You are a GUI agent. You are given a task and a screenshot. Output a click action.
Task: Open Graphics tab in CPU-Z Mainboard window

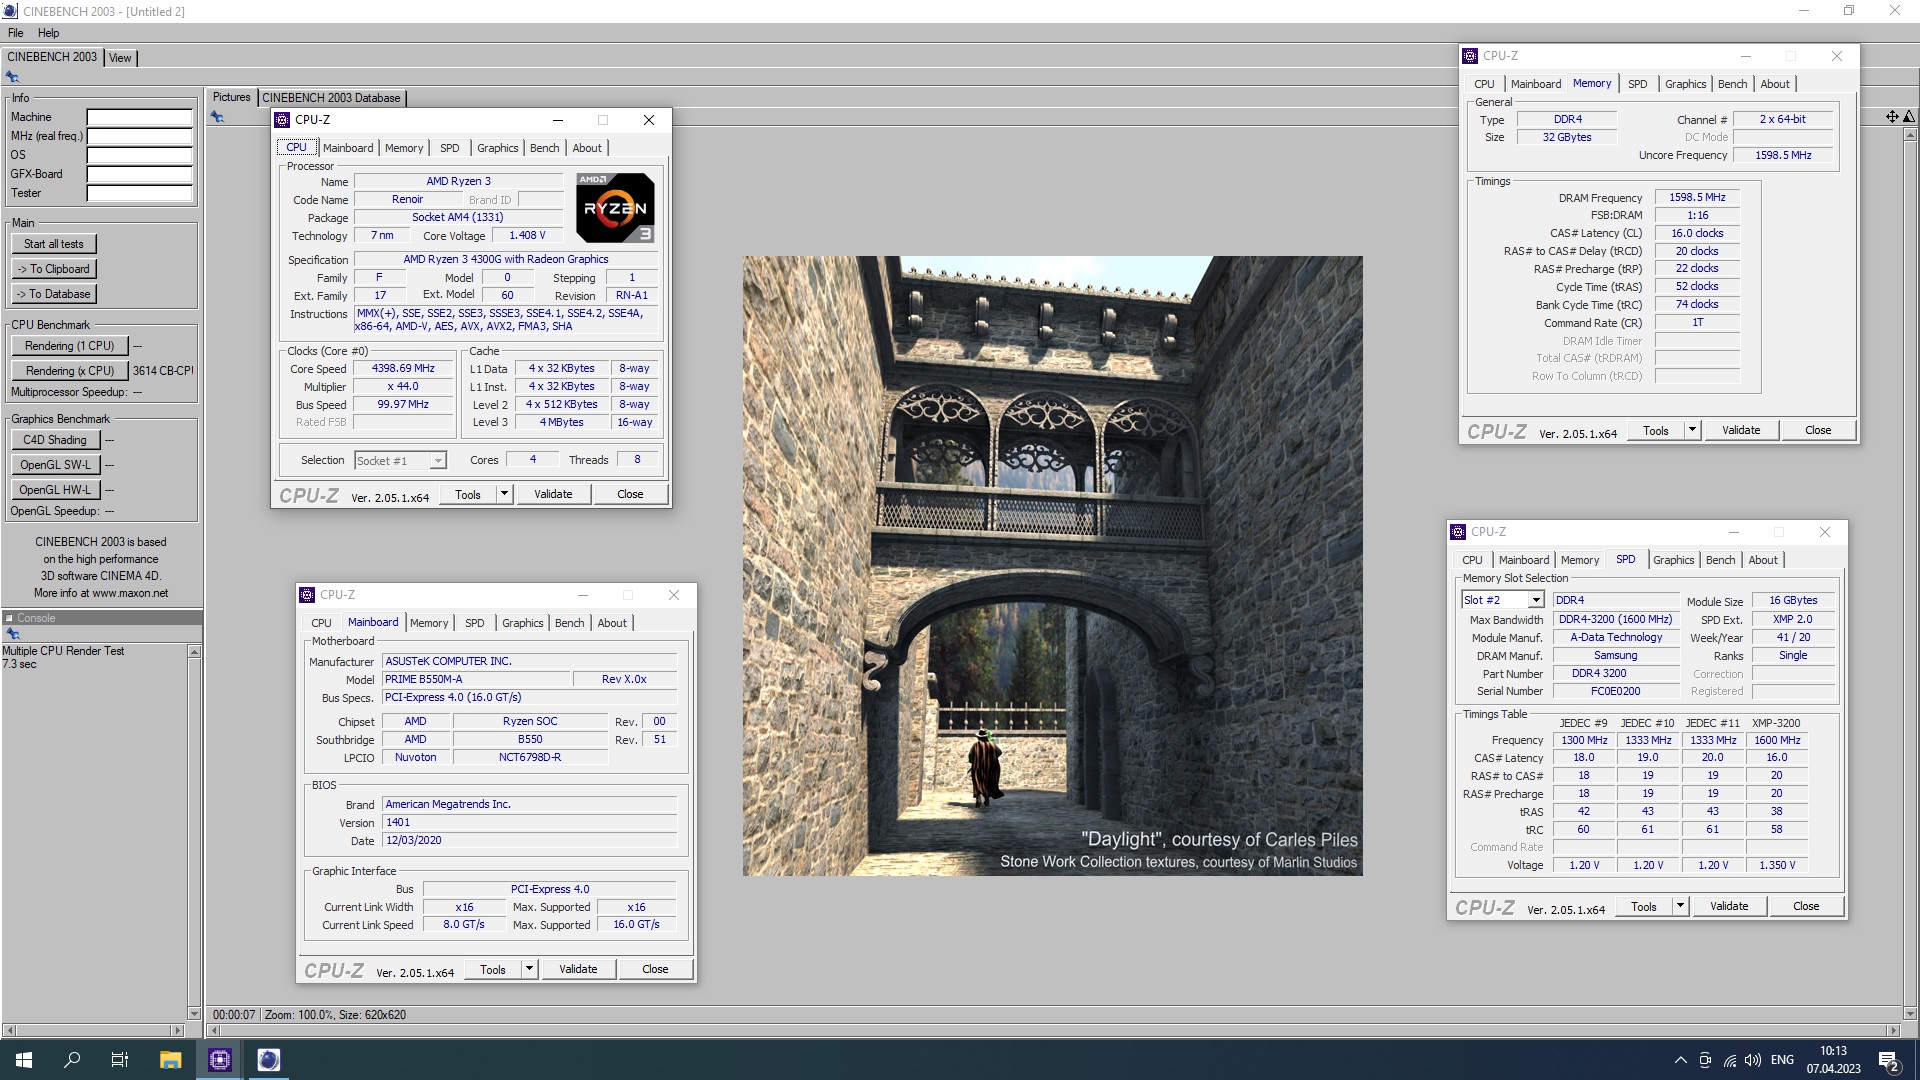(x=522, y=623)
